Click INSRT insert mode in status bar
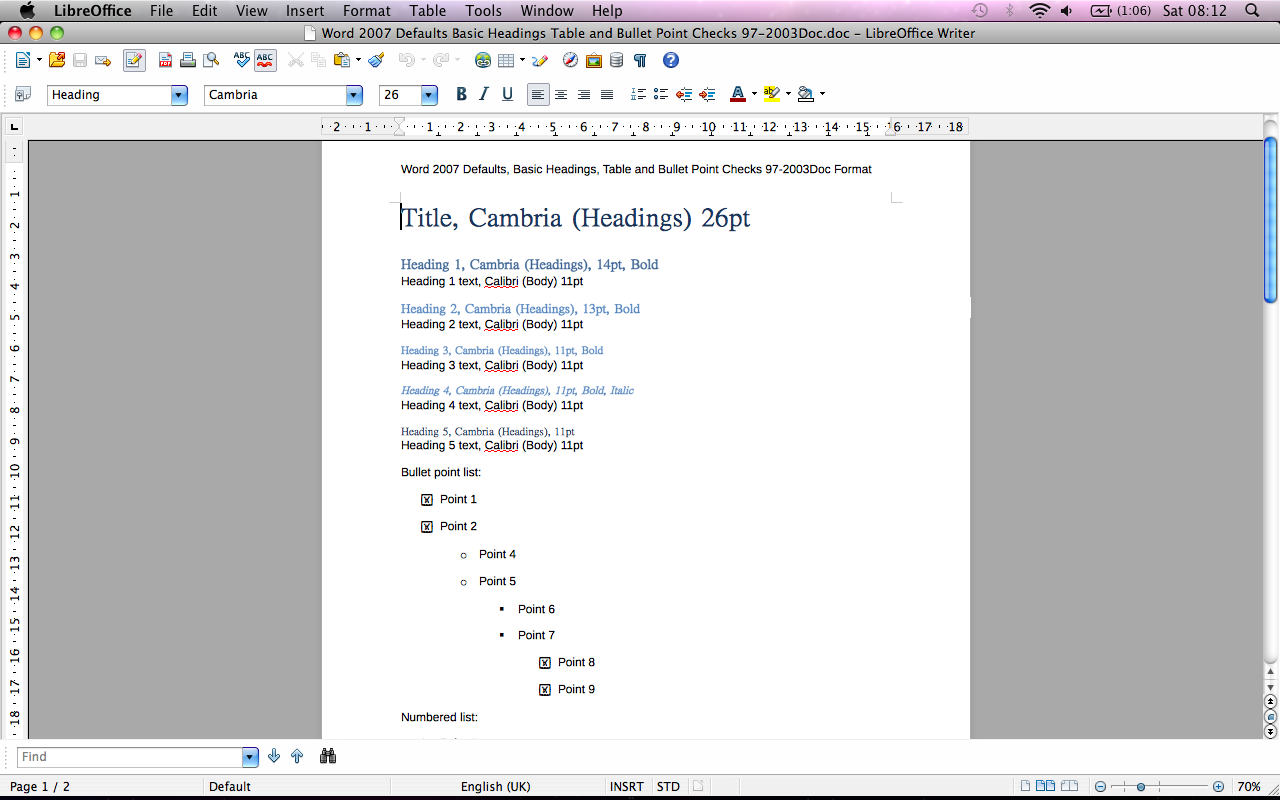Viewport: 1280px width, 800px height. click(626, 787)
